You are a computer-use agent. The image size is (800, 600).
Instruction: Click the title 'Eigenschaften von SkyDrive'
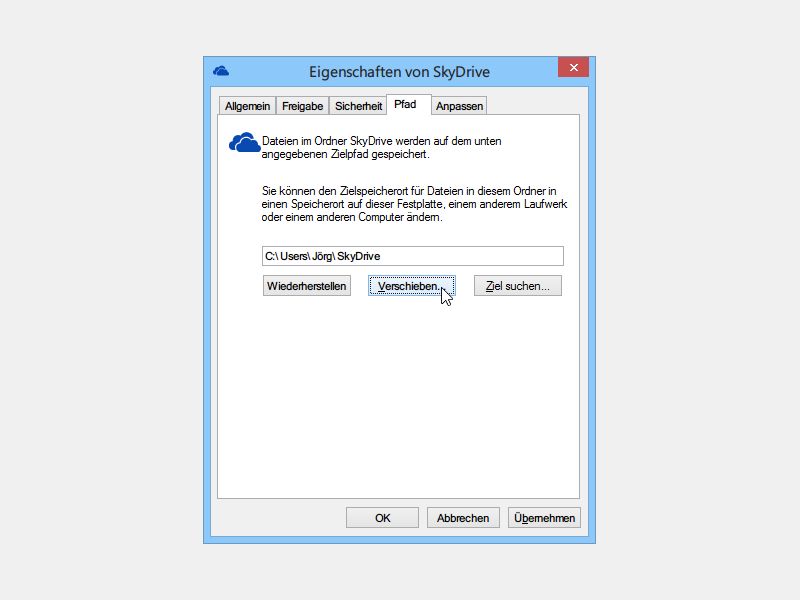coord(399,72)
